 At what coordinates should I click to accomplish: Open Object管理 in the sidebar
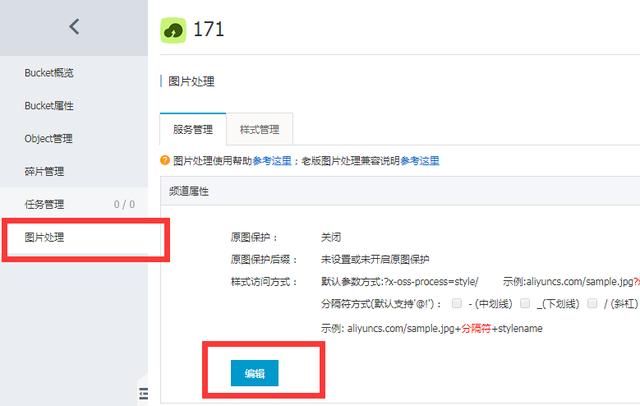[x=49, y=138]
